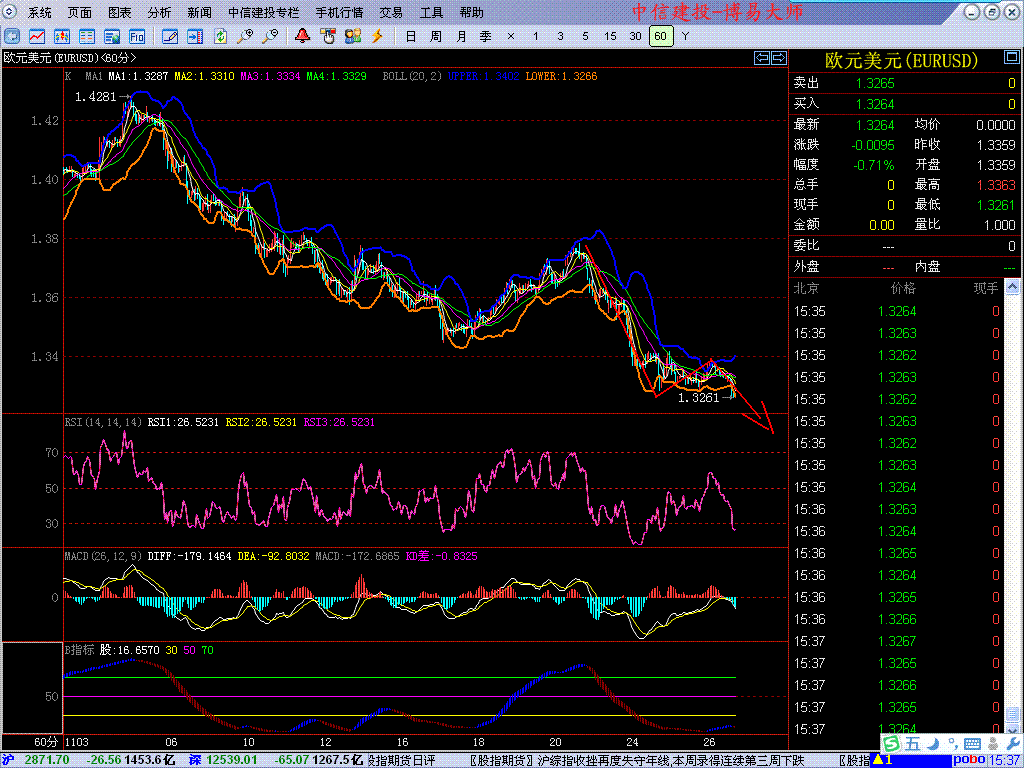
Task: Open the IME wrench settings icon
Action: pos(1014,744)
